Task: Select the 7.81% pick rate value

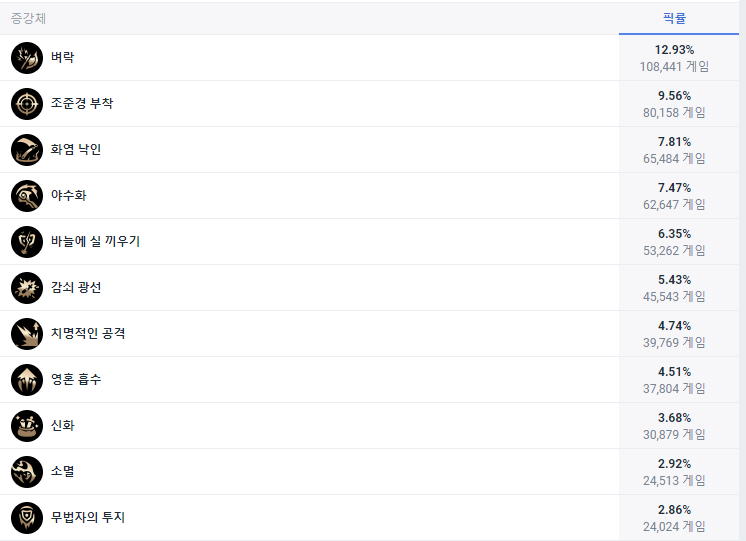Action: pyautogui.click(x=674, y=142)
